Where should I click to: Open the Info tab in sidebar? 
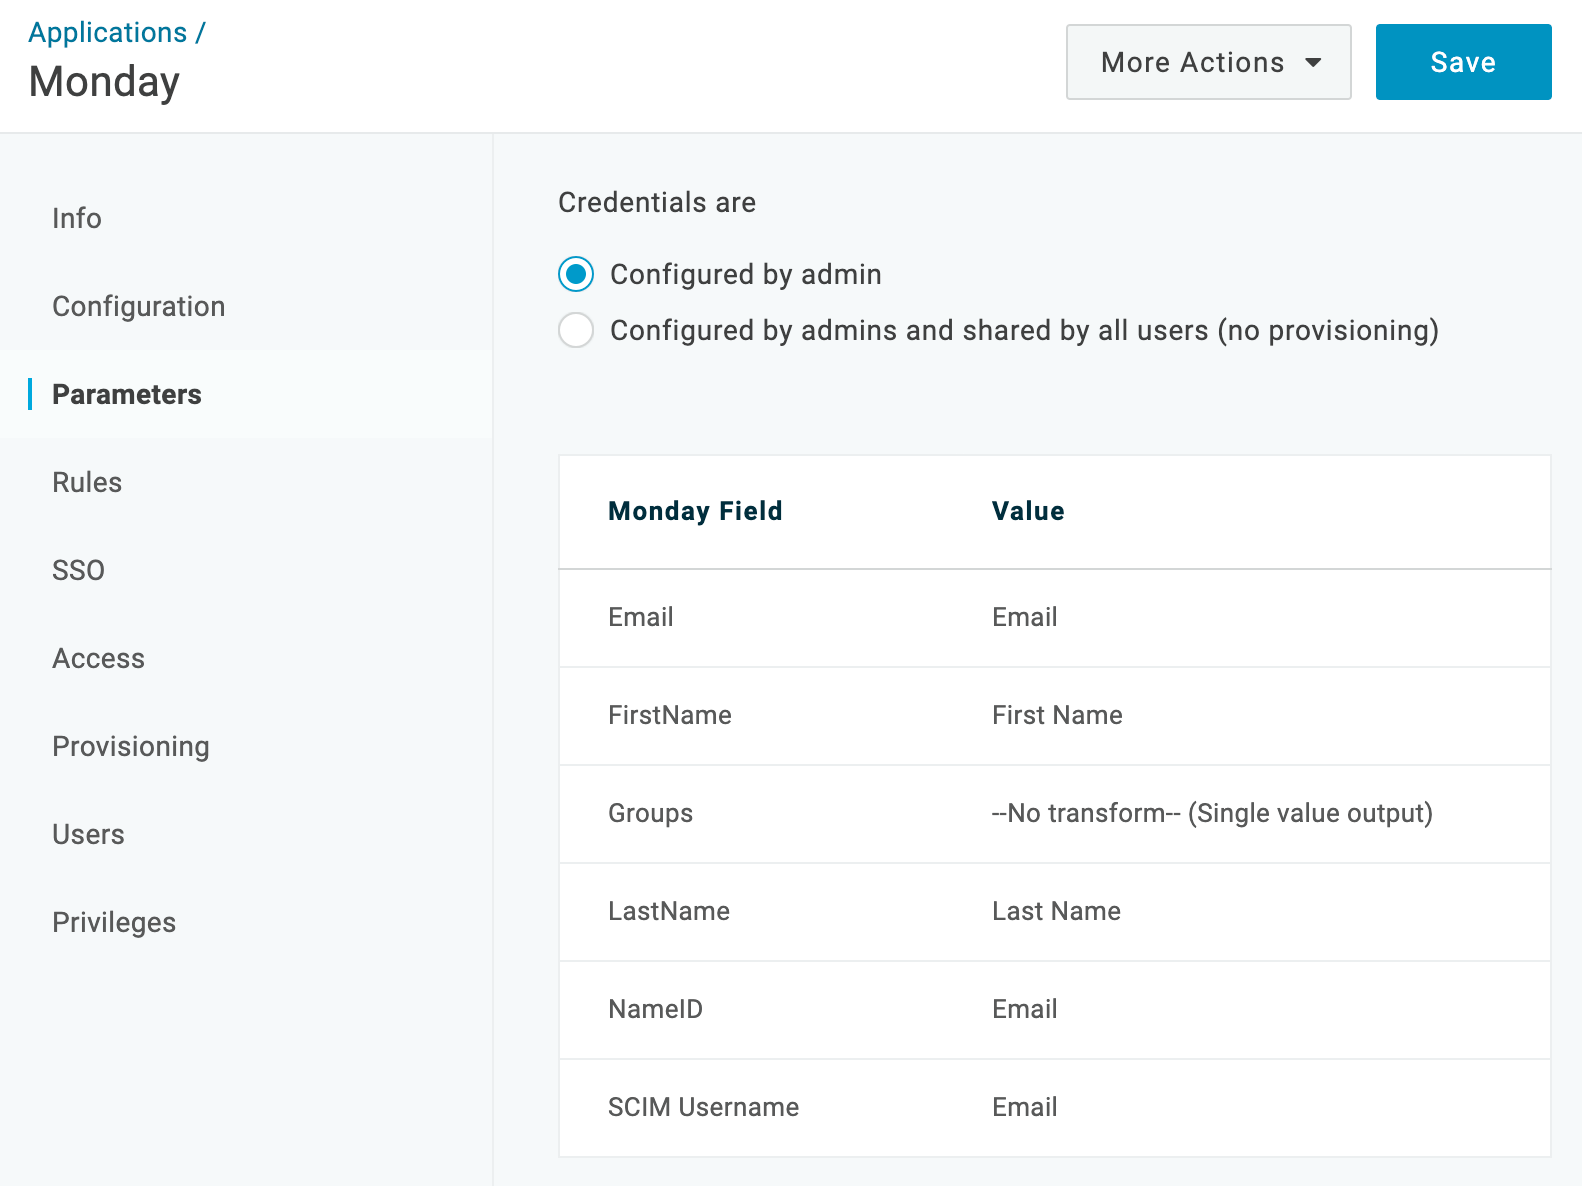point(246,218)
